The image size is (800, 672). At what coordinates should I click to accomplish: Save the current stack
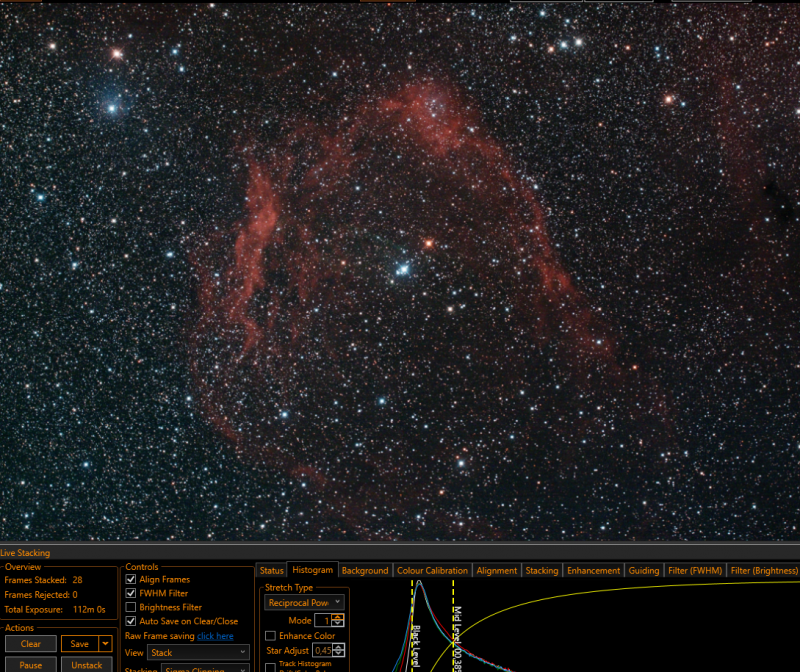pyautogui.click(x=80, y=644)
